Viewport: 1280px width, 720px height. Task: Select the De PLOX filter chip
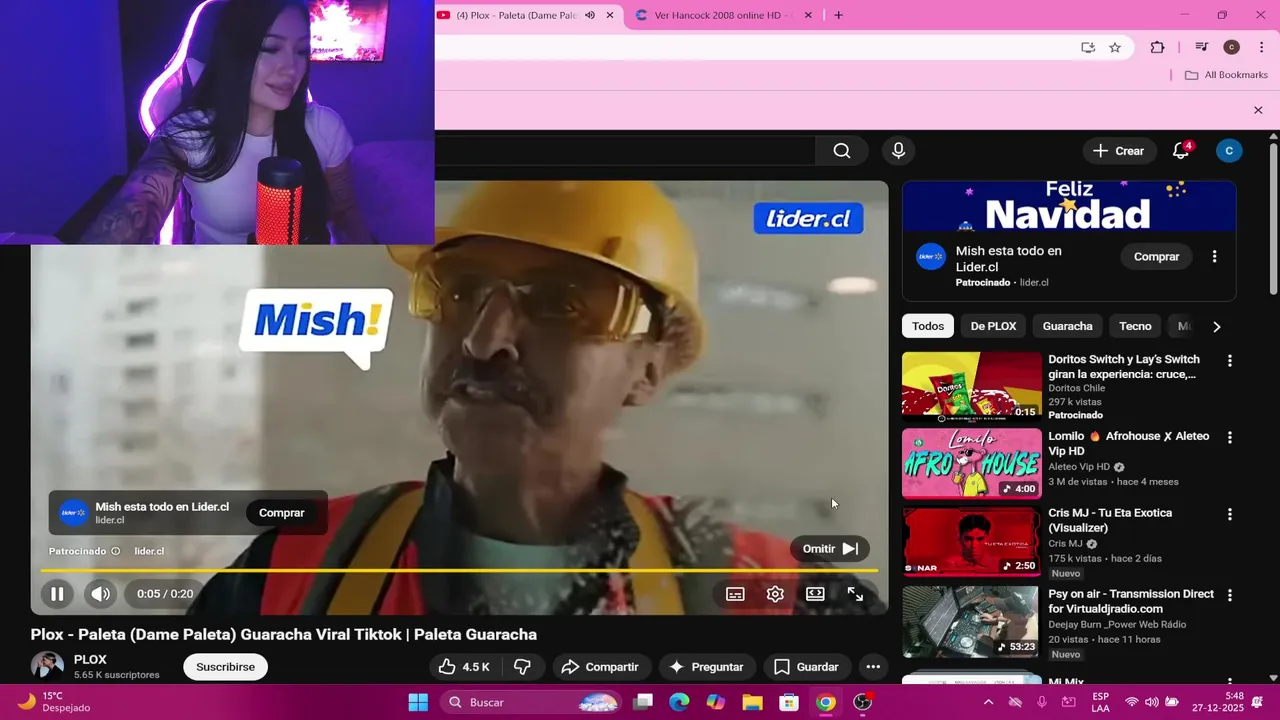pos(993,326)
